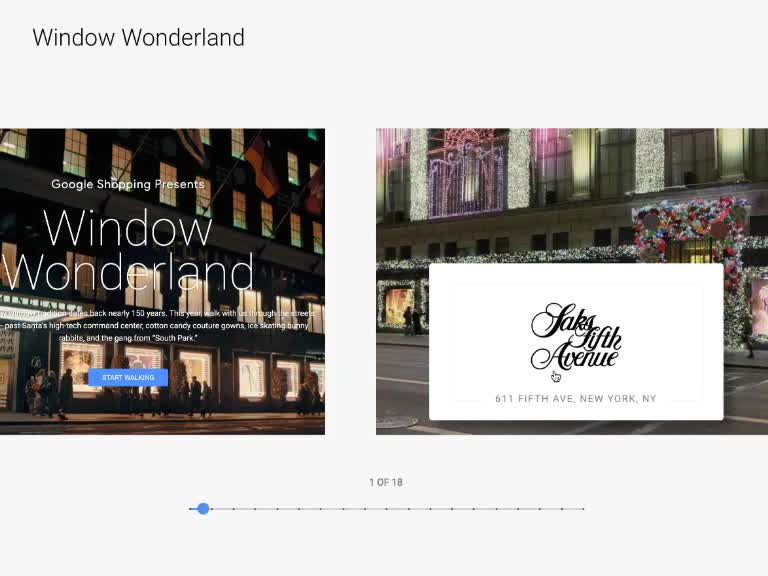This screenshot has width=768, height=576.
Task: Jump to the last dot on the slider track
Action: (583, 509)
